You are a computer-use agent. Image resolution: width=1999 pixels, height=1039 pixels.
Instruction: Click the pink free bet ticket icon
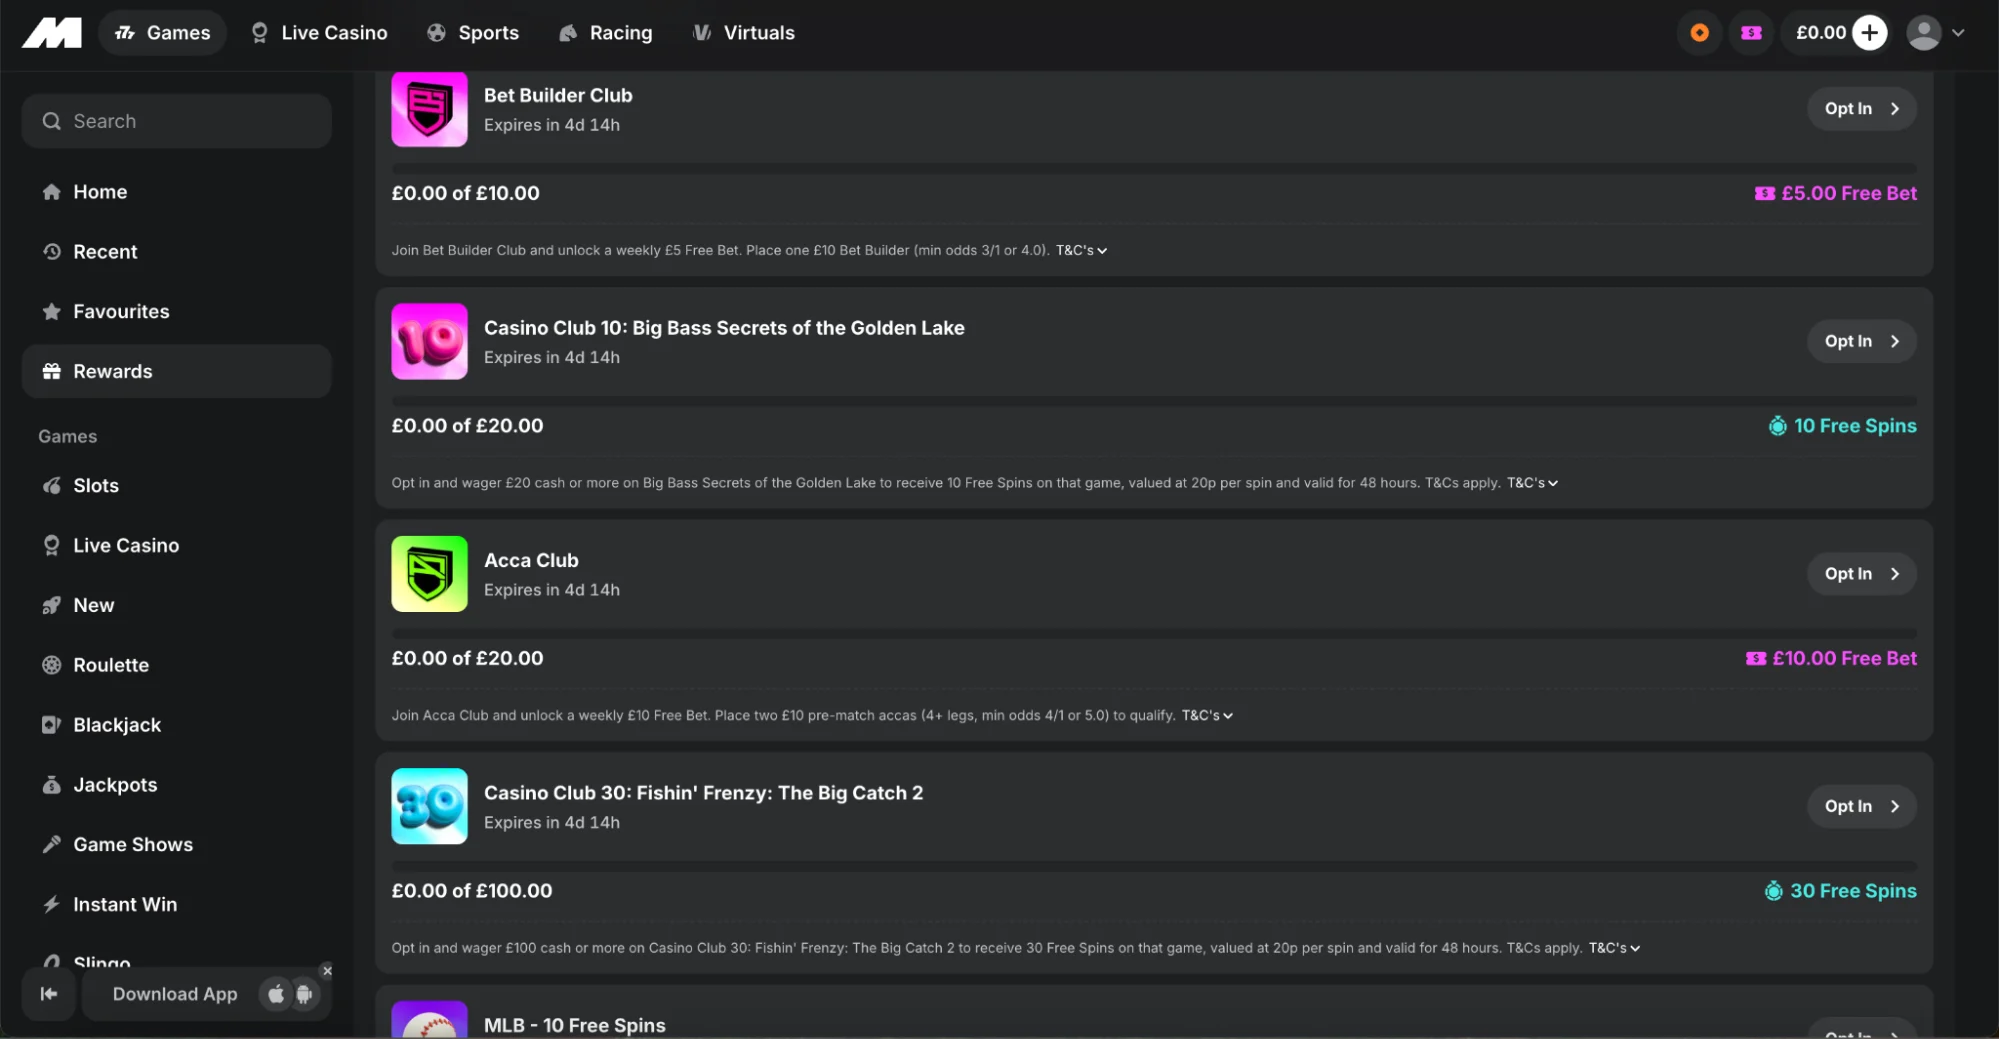pyautogui.click(x=1751, y=33)
